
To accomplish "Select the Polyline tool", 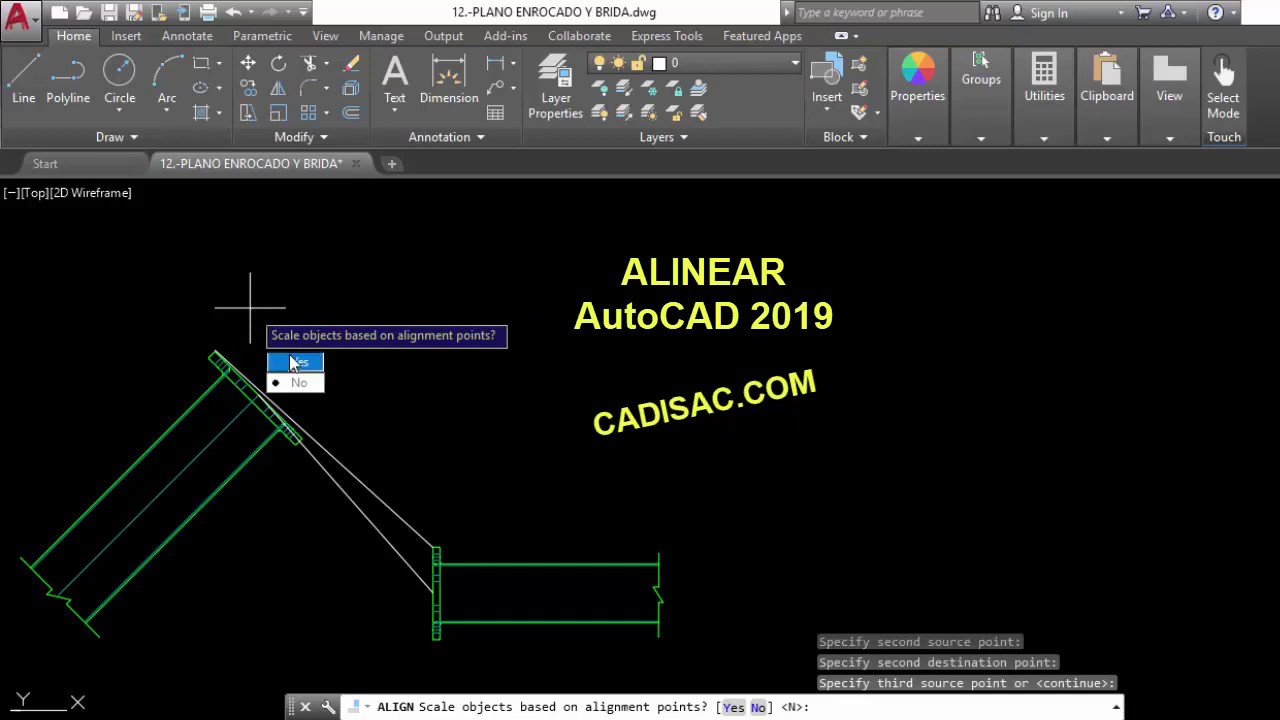I will coord(68,79).
